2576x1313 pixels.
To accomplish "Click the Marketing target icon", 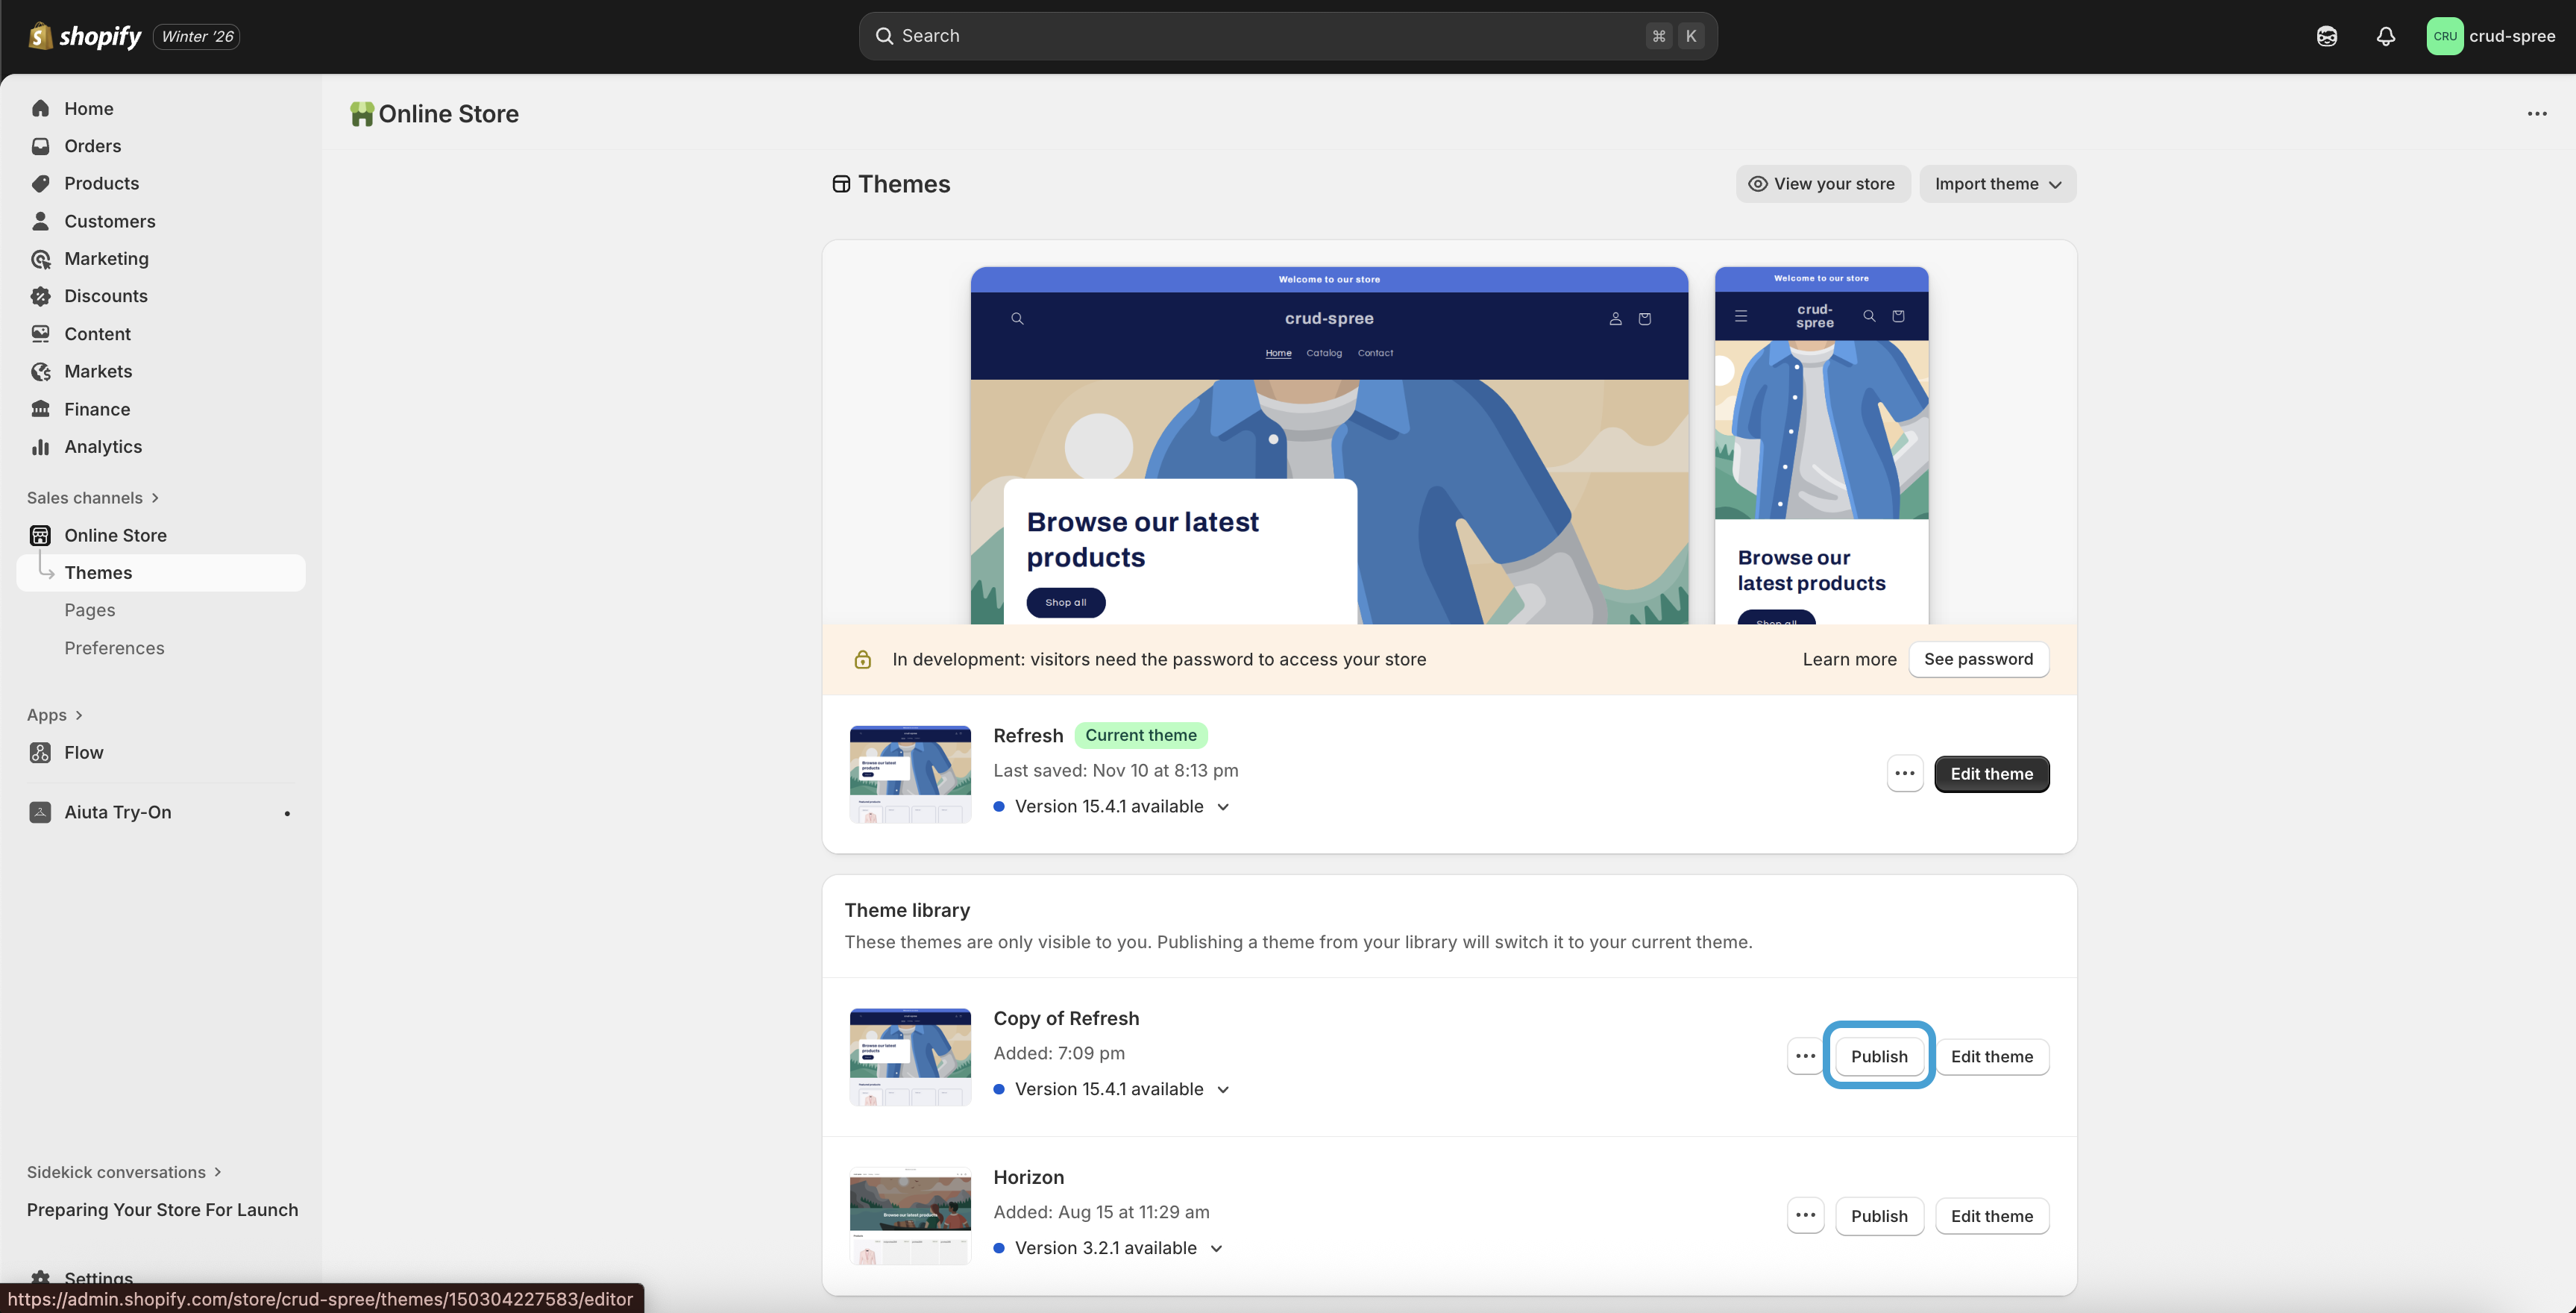I will [40, 259].
